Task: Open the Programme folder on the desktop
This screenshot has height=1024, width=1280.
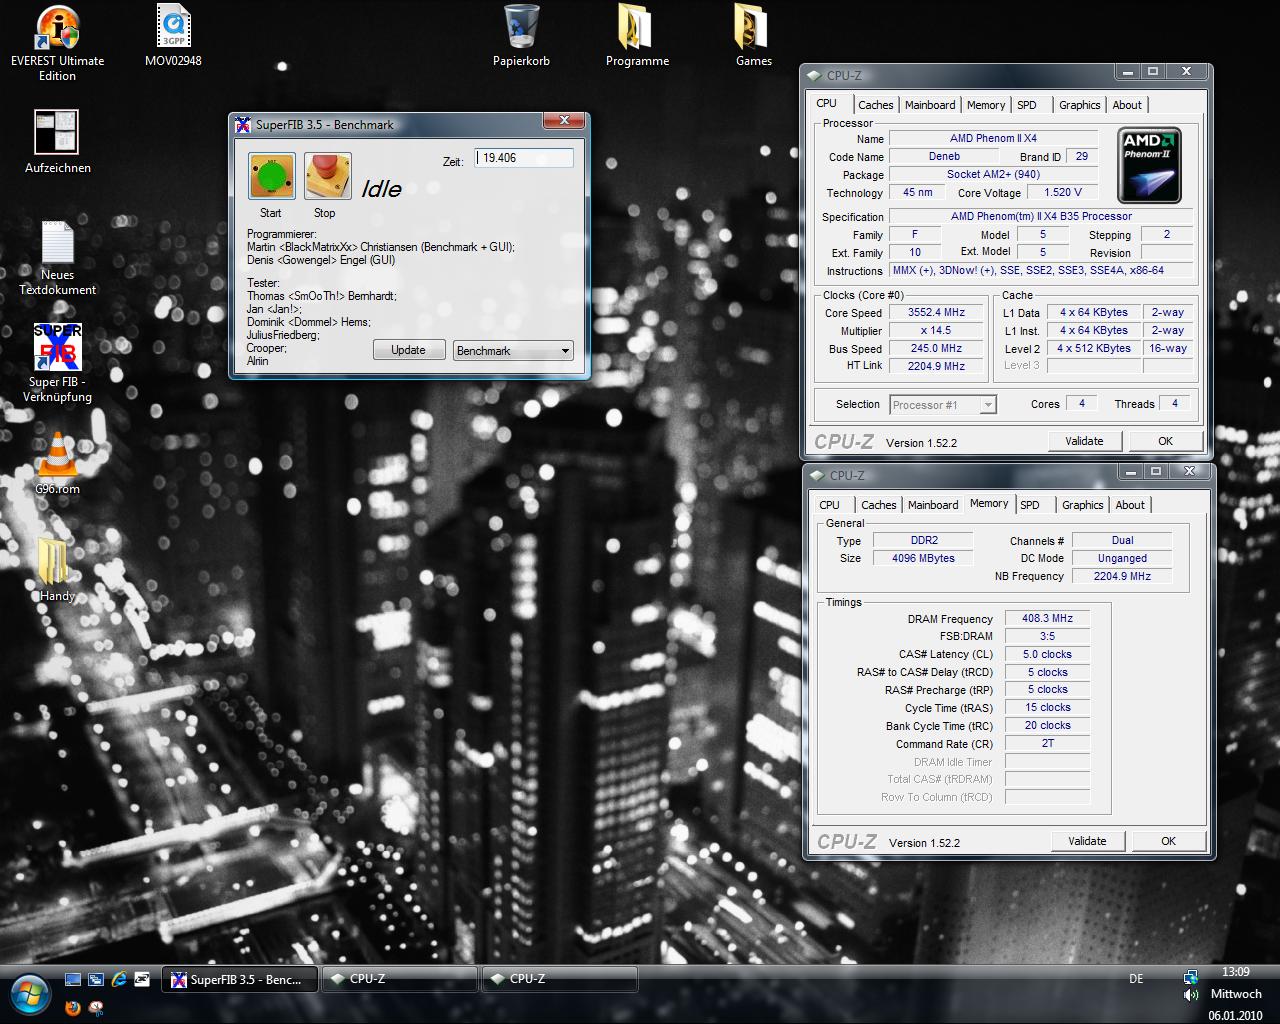Action: (x=637, y=36)
